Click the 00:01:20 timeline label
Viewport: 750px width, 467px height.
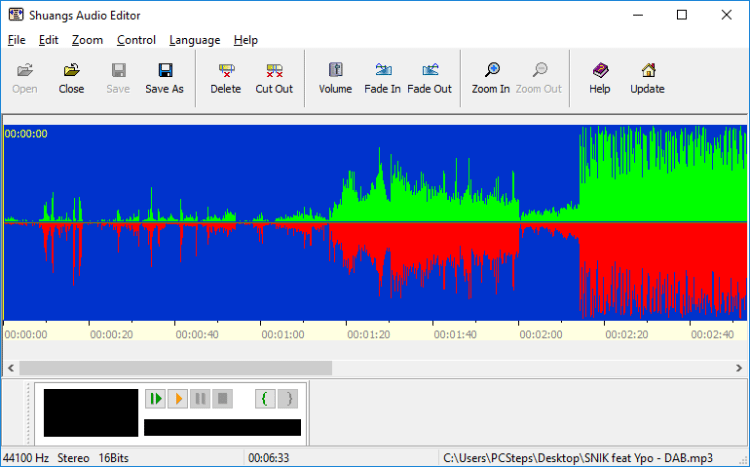click(x=369, y=334)
